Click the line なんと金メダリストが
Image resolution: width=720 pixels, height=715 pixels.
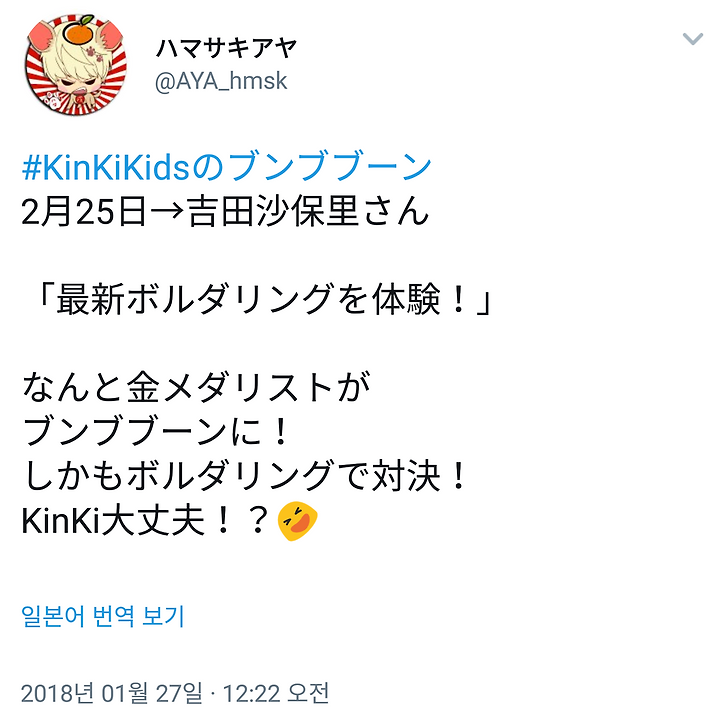[x=196, y=388]
